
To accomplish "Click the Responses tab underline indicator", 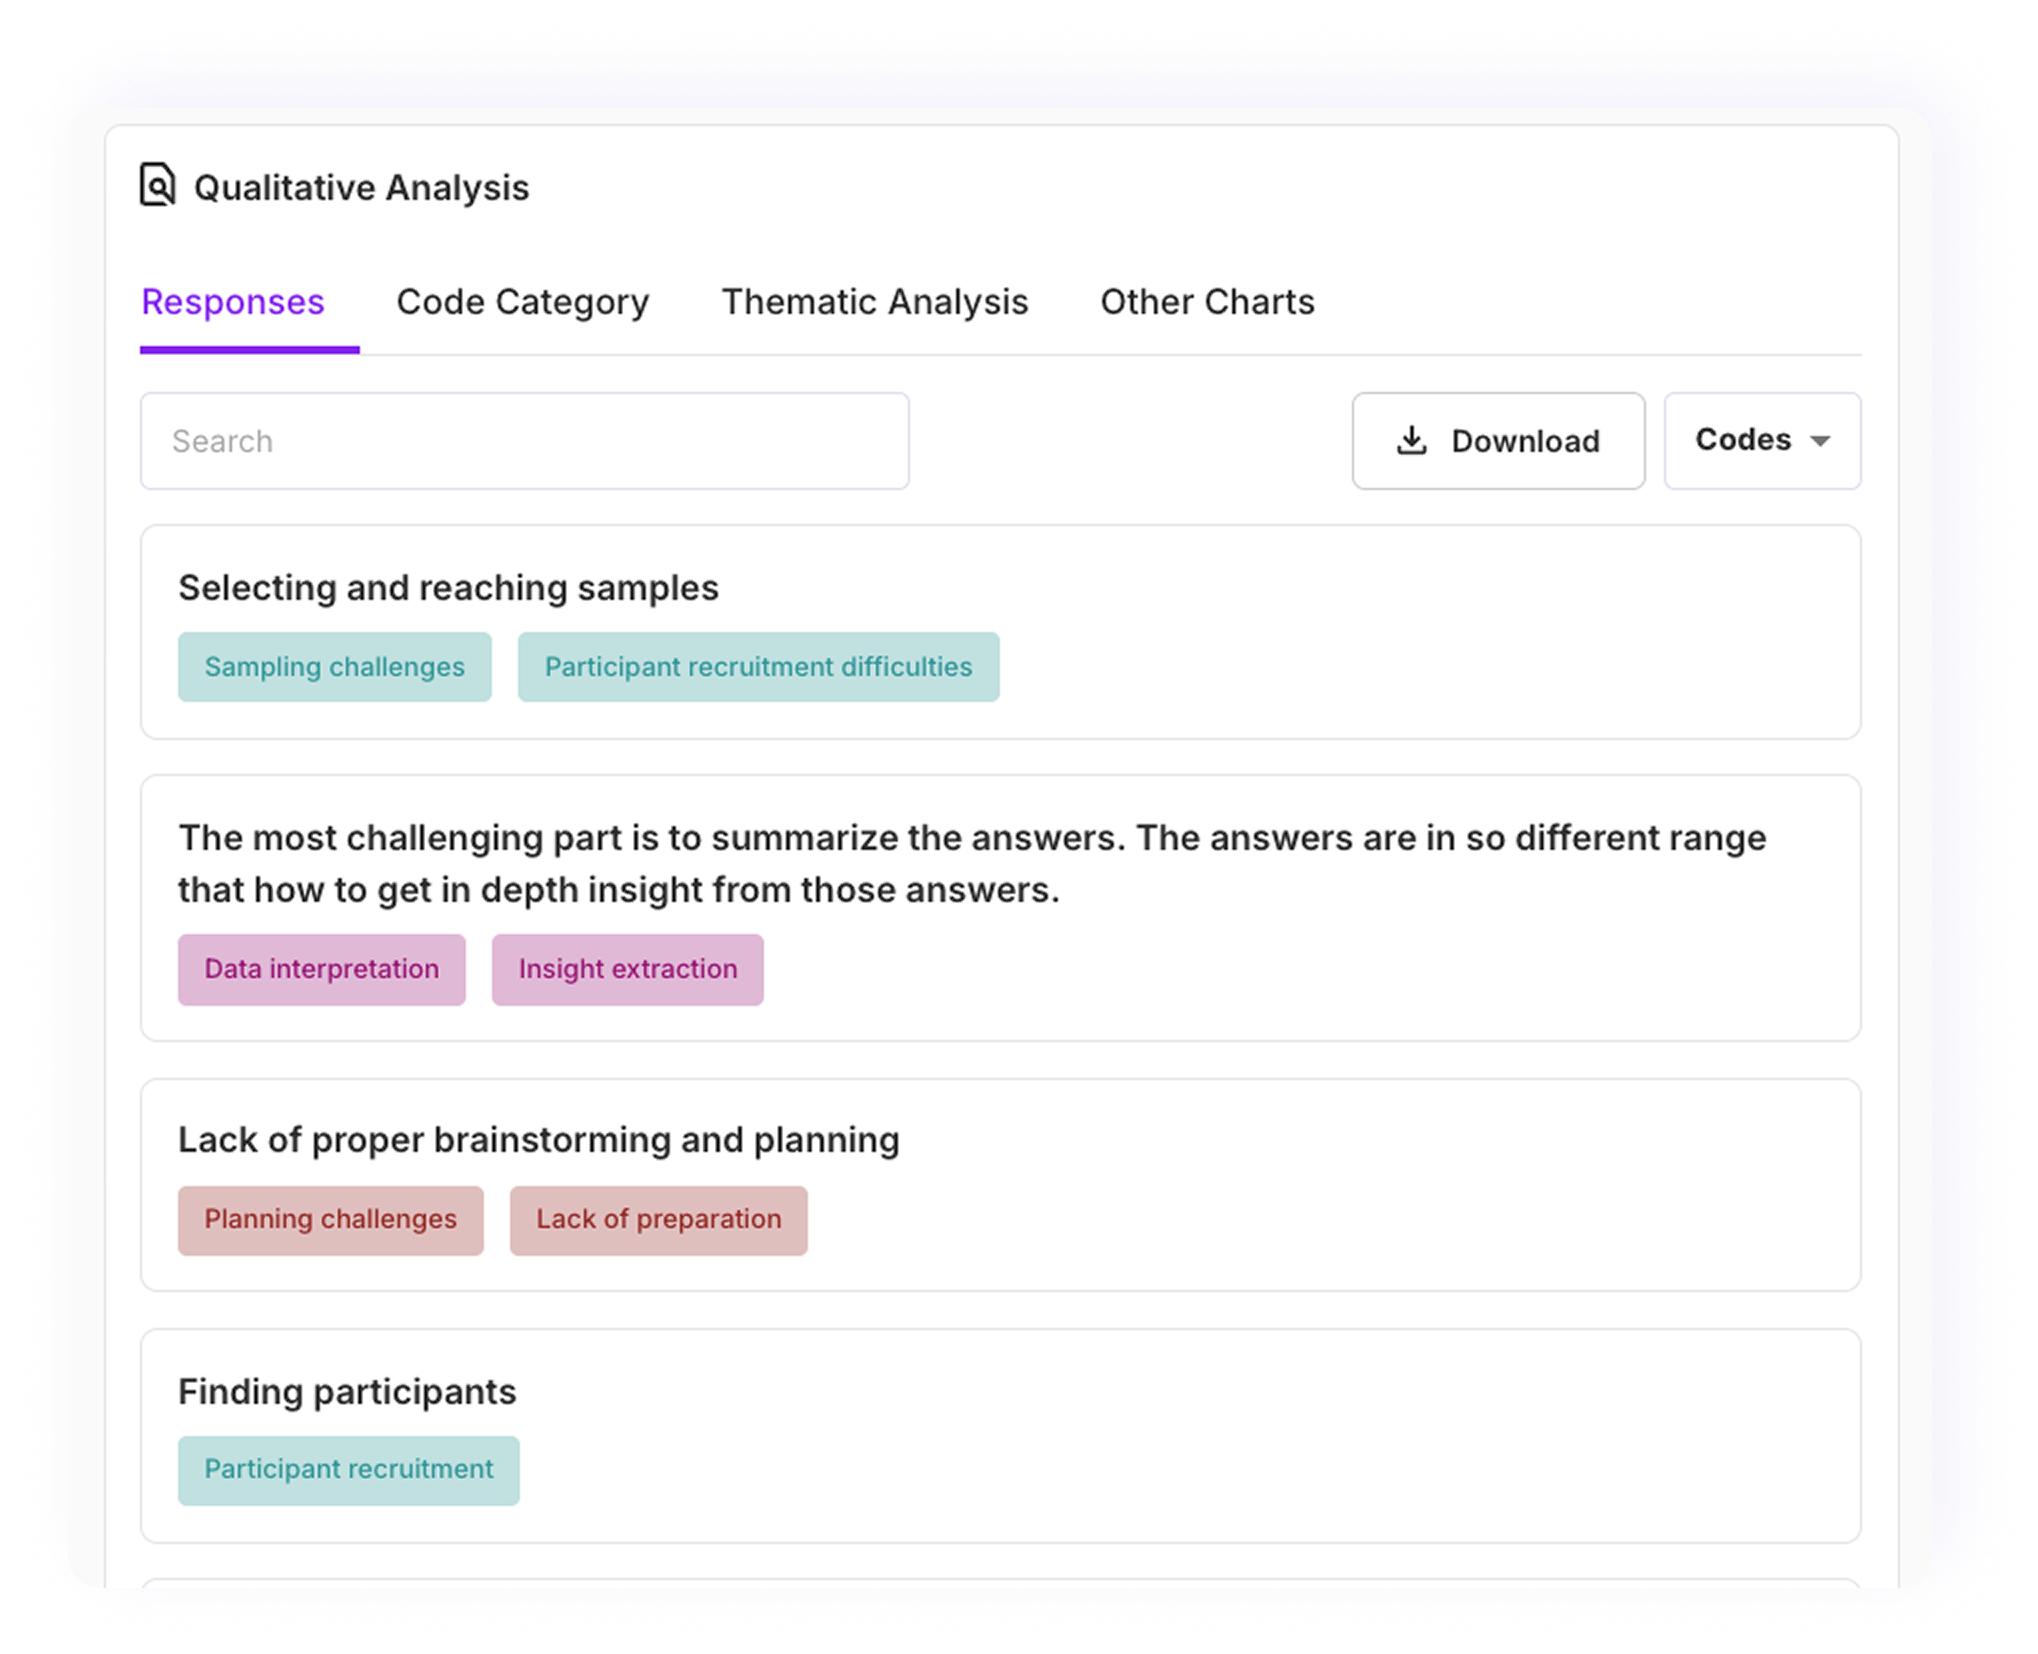I will tap(249, 350).
